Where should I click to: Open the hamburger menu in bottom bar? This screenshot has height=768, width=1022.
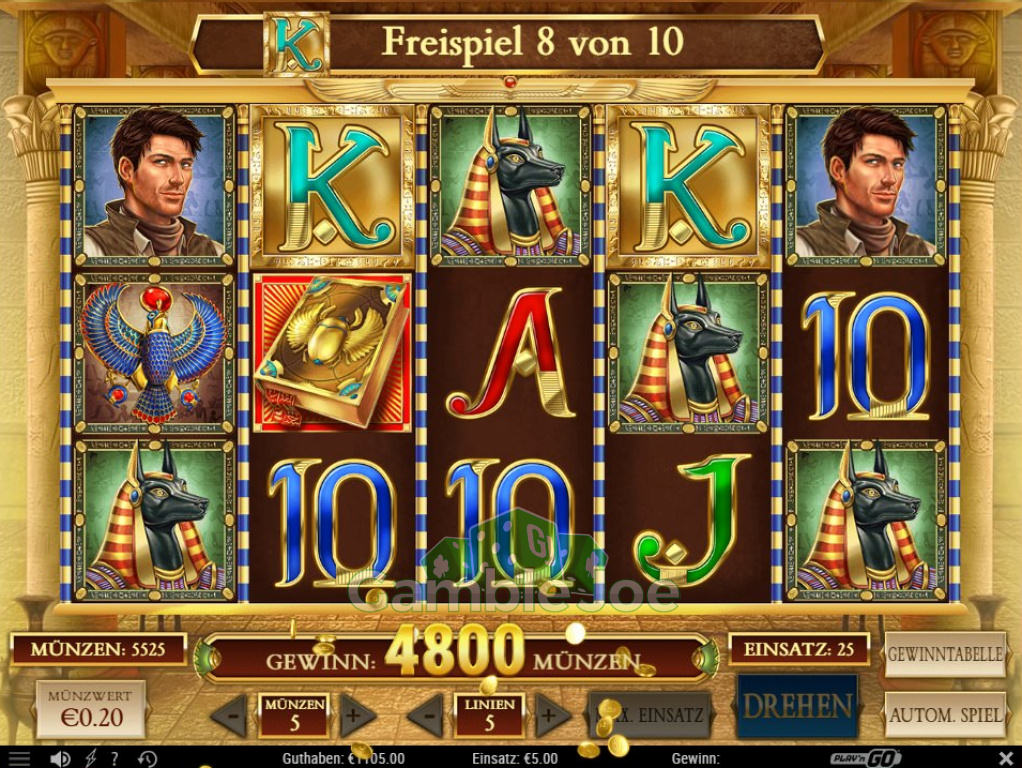click(18, 758)
